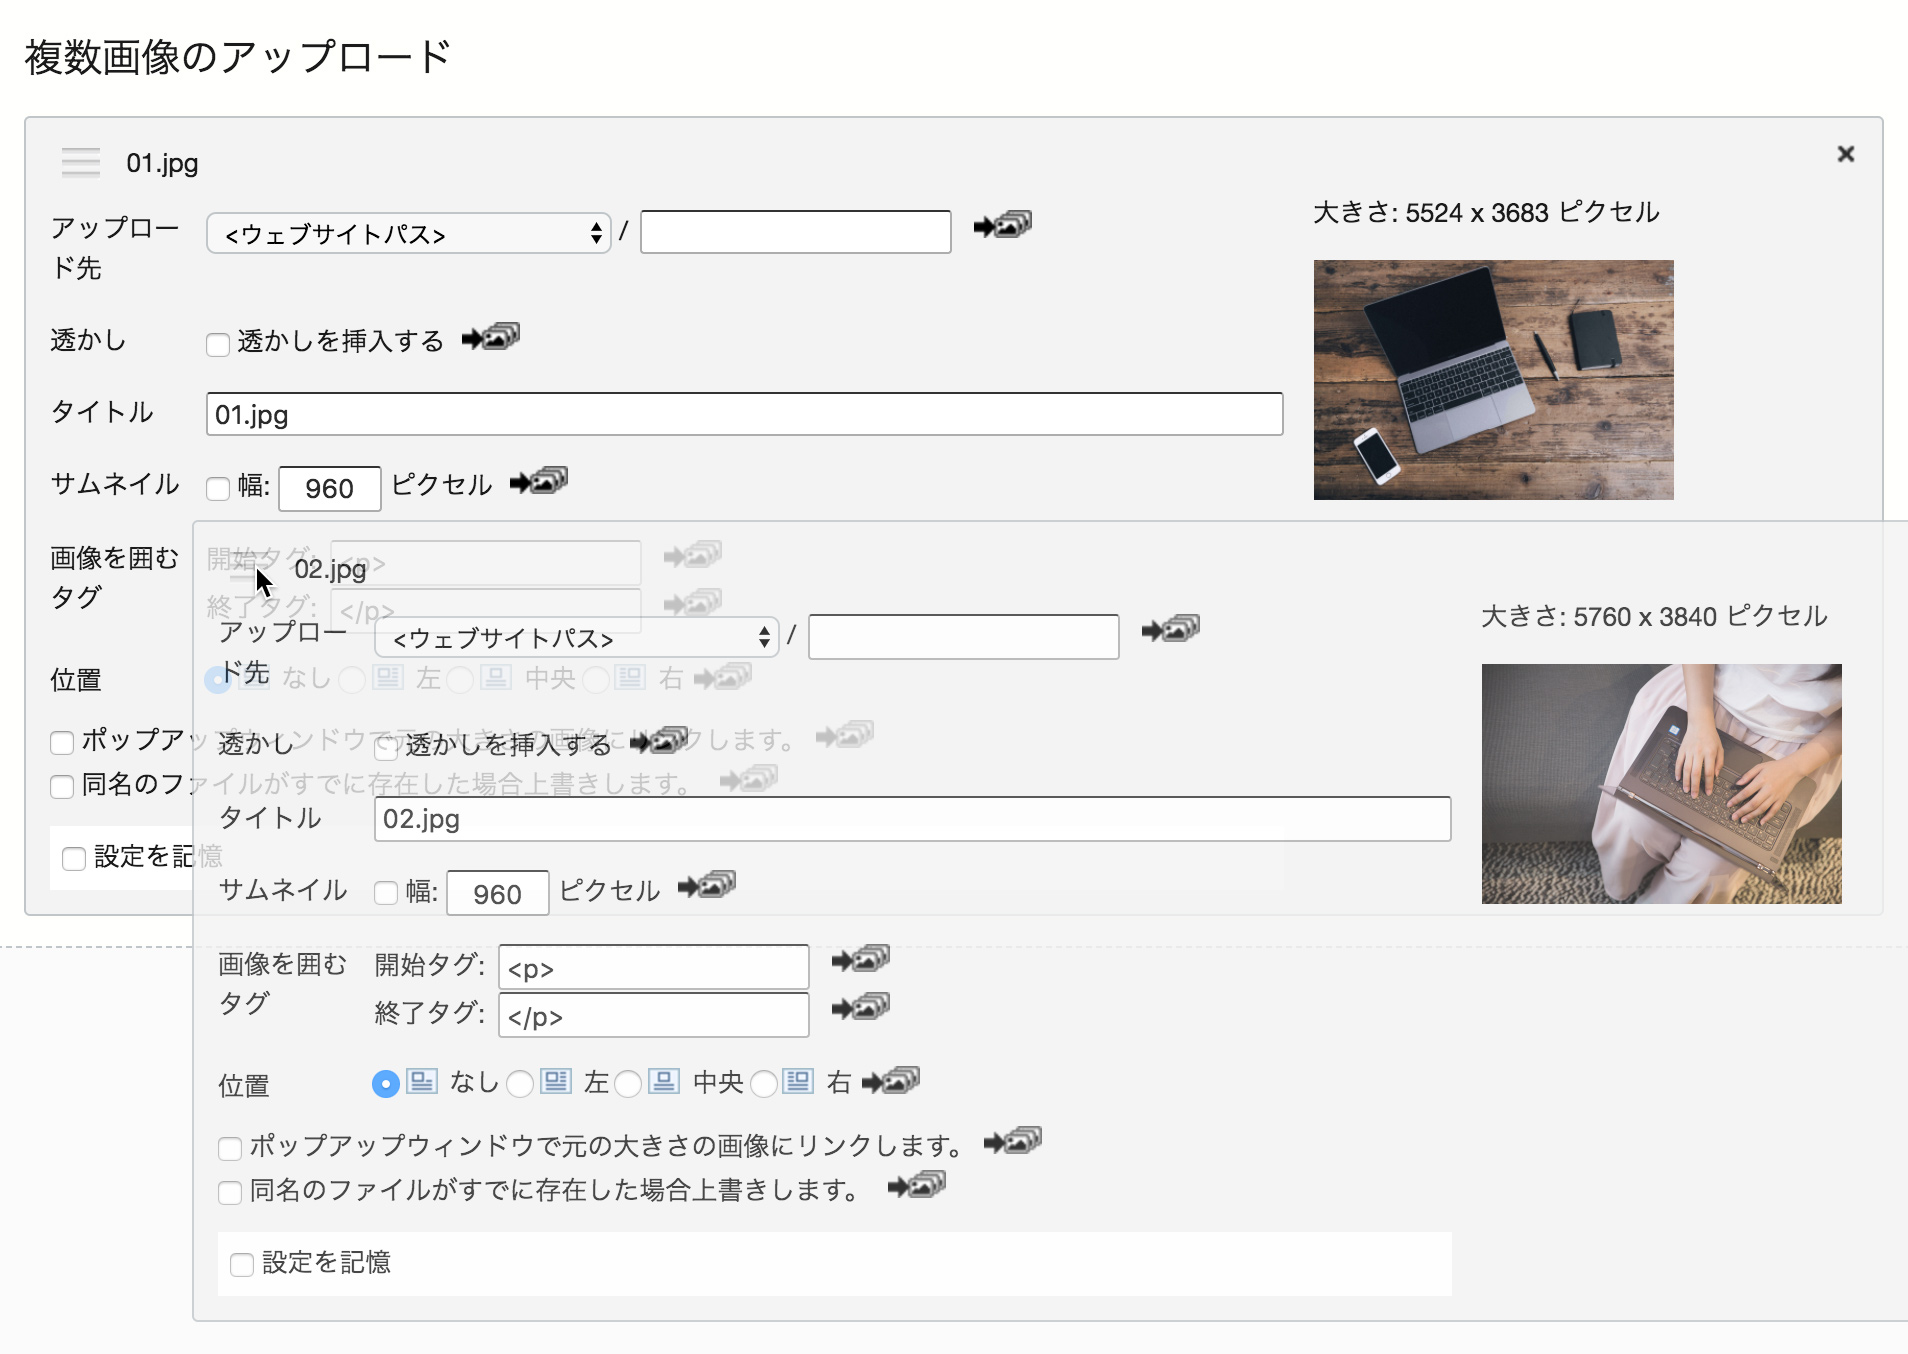
Task: Click apply-to-all icon next to 02.jpg start tag
Action: [860, 960]
